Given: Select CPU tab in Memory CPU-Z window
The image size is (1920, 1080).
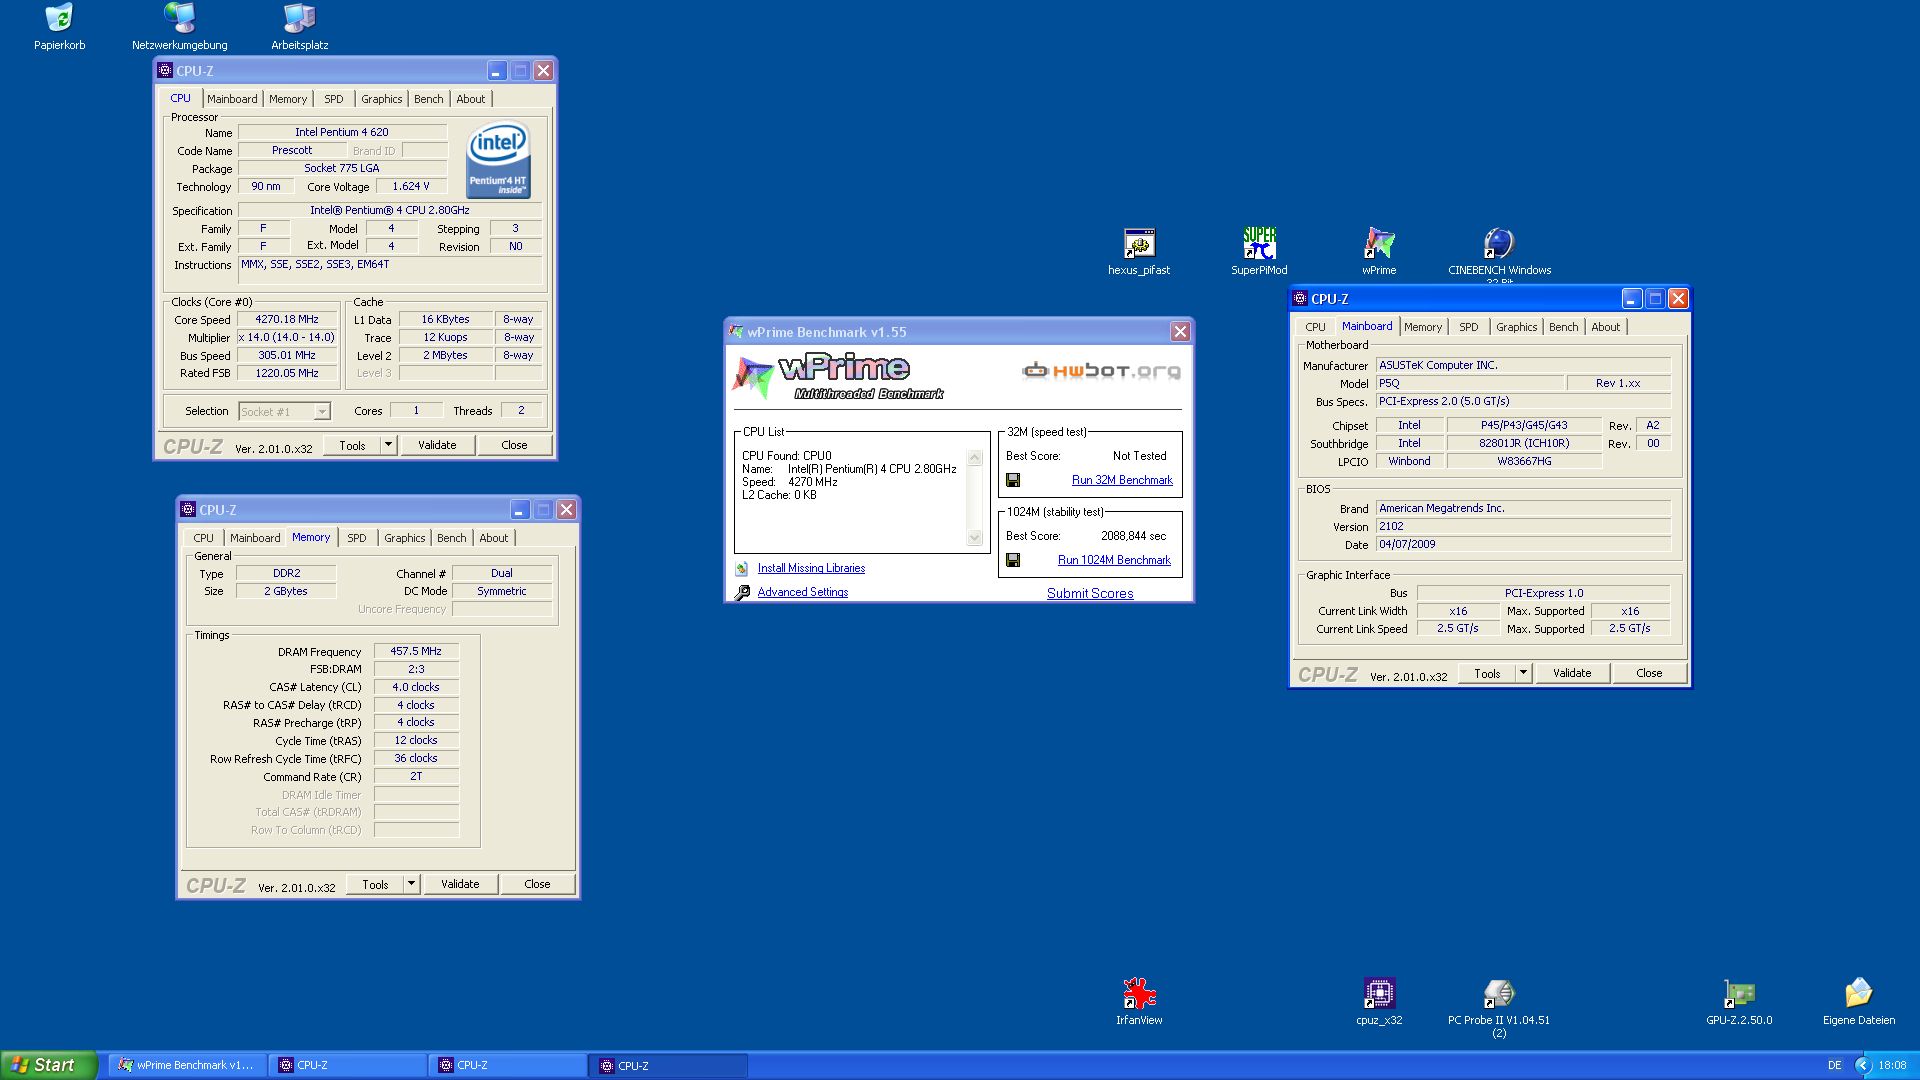Looking at the screenshot, I should click(203, 538).
